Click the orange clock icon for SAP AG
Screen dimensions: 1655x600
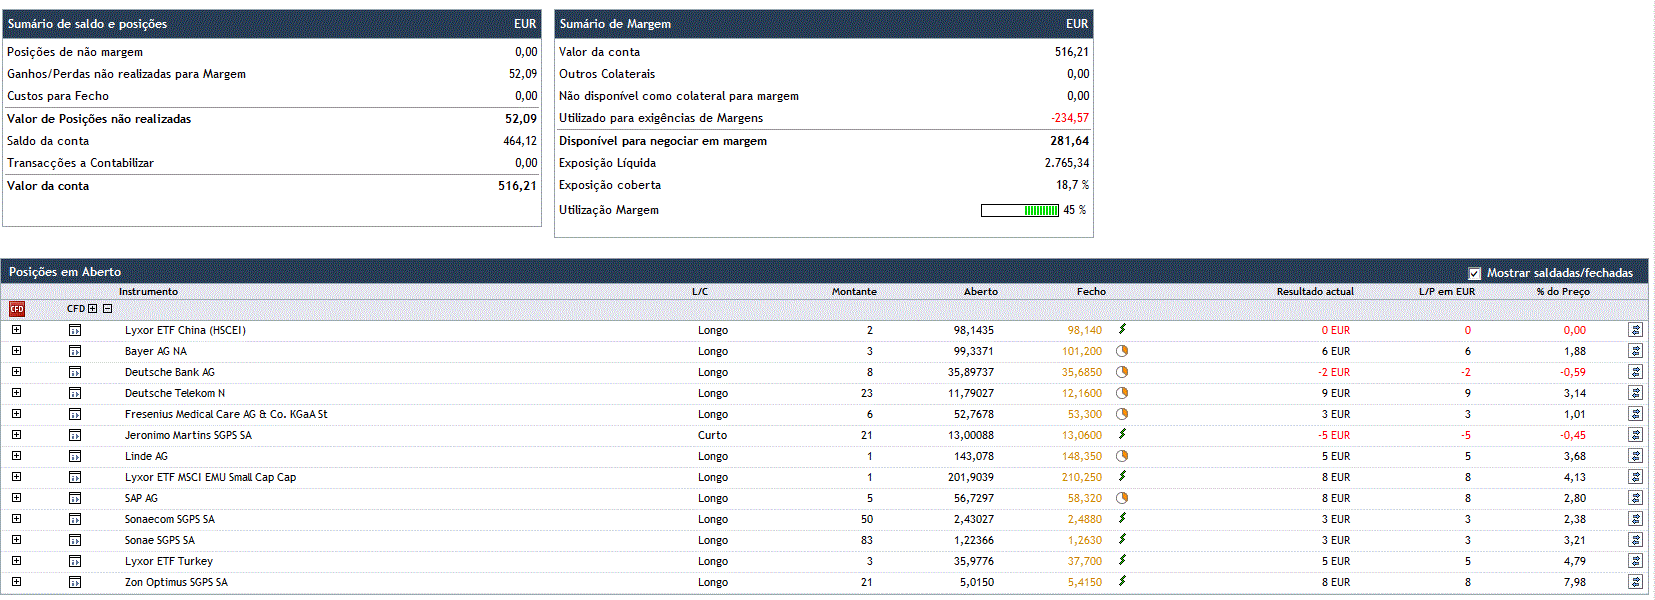coord(1122,498)
